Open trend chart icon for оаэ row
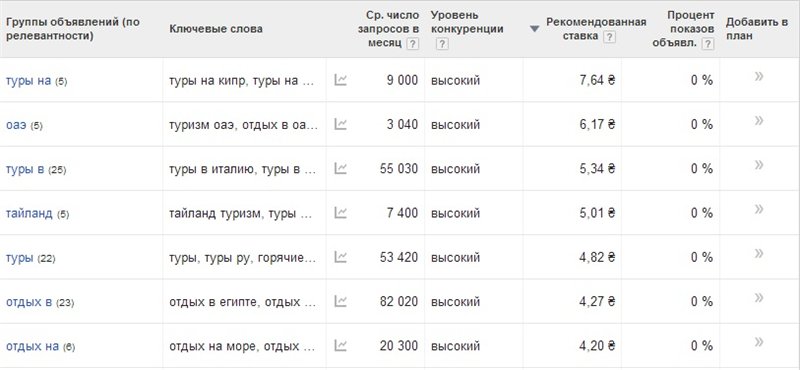The image size is (800, 370). pyautogui.click(x=340, y=124)
